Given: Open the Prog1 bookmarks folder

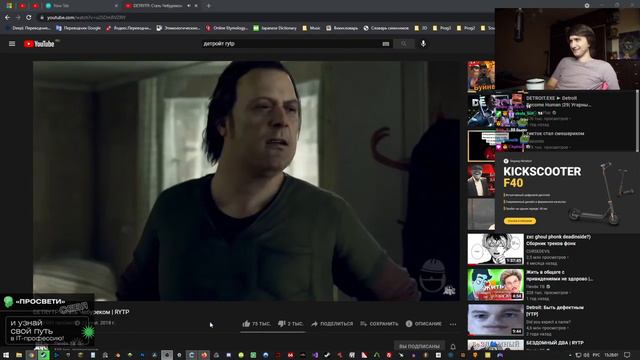Looking at the screenshot, I should 442,28.
